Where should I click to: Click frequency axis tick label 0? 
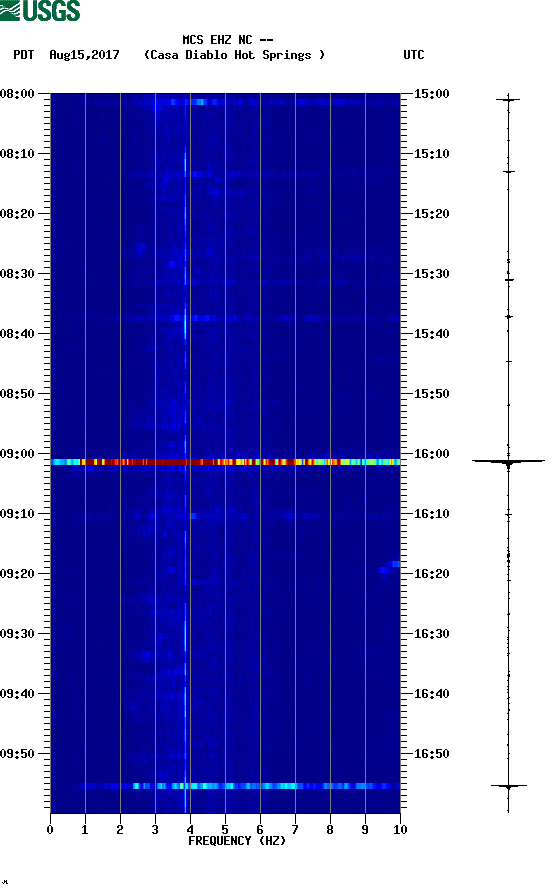50,830
